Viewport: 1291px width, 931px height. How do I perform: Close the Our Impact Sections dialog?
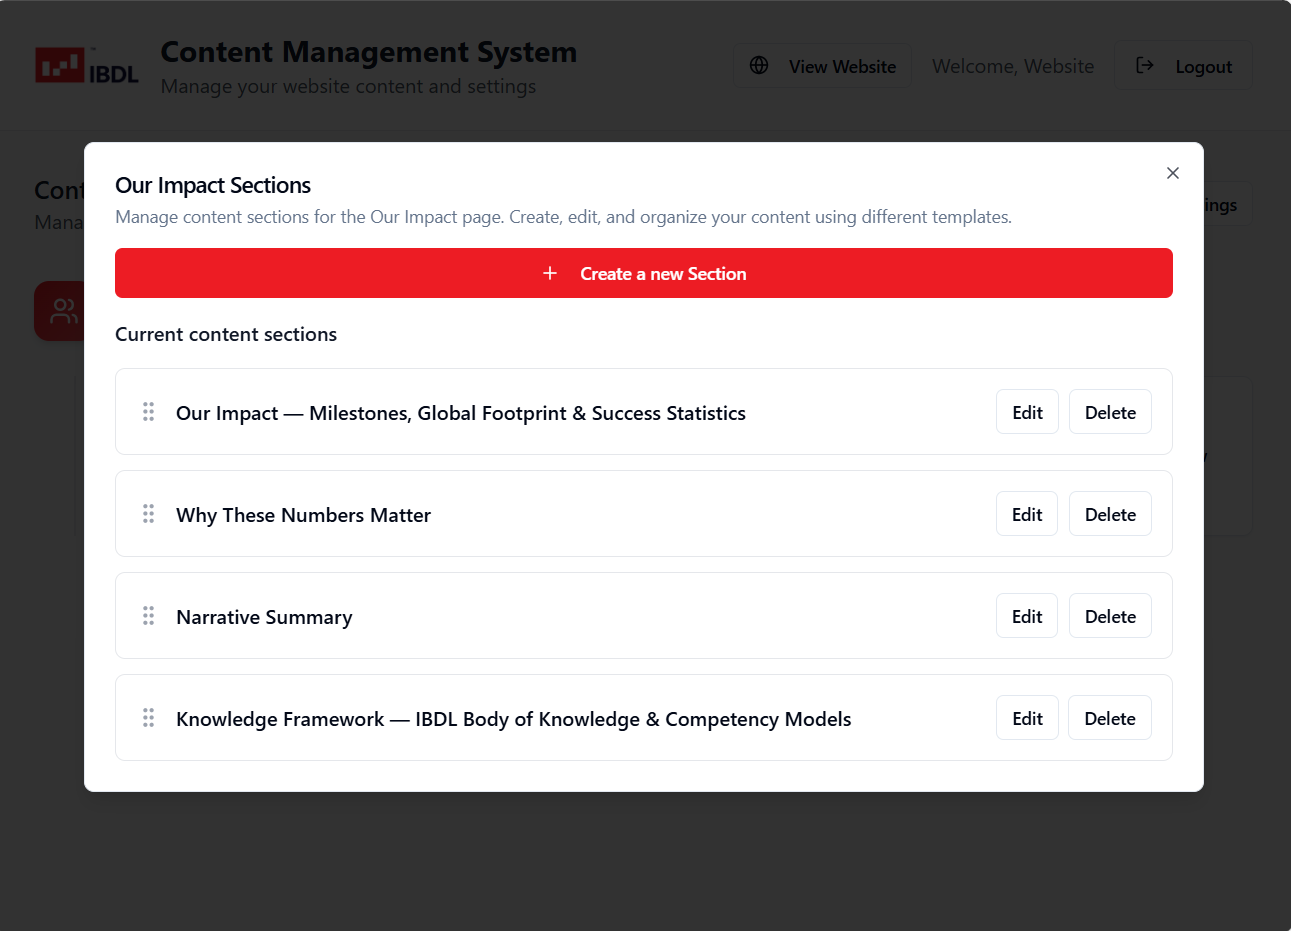(1172, 173)
